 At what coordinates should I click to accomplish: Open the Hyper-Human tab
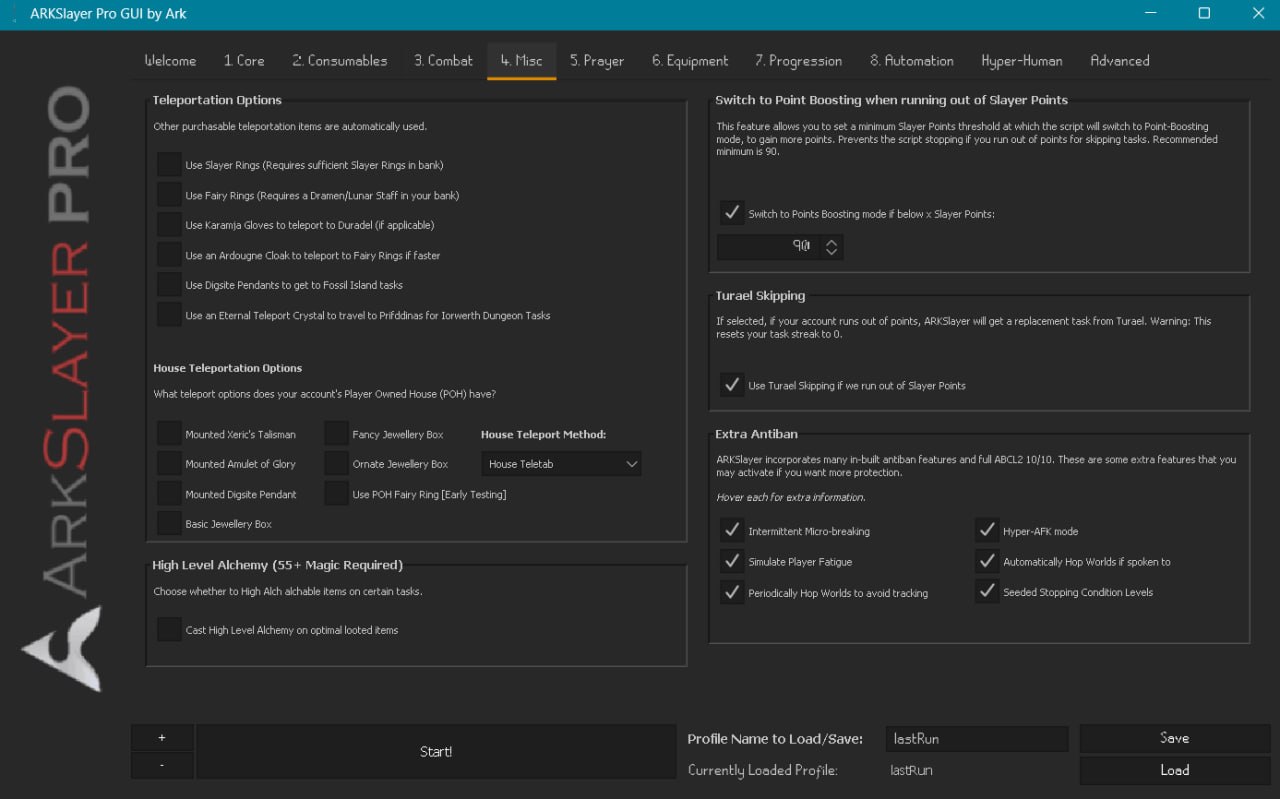[x=1022, y=61]
